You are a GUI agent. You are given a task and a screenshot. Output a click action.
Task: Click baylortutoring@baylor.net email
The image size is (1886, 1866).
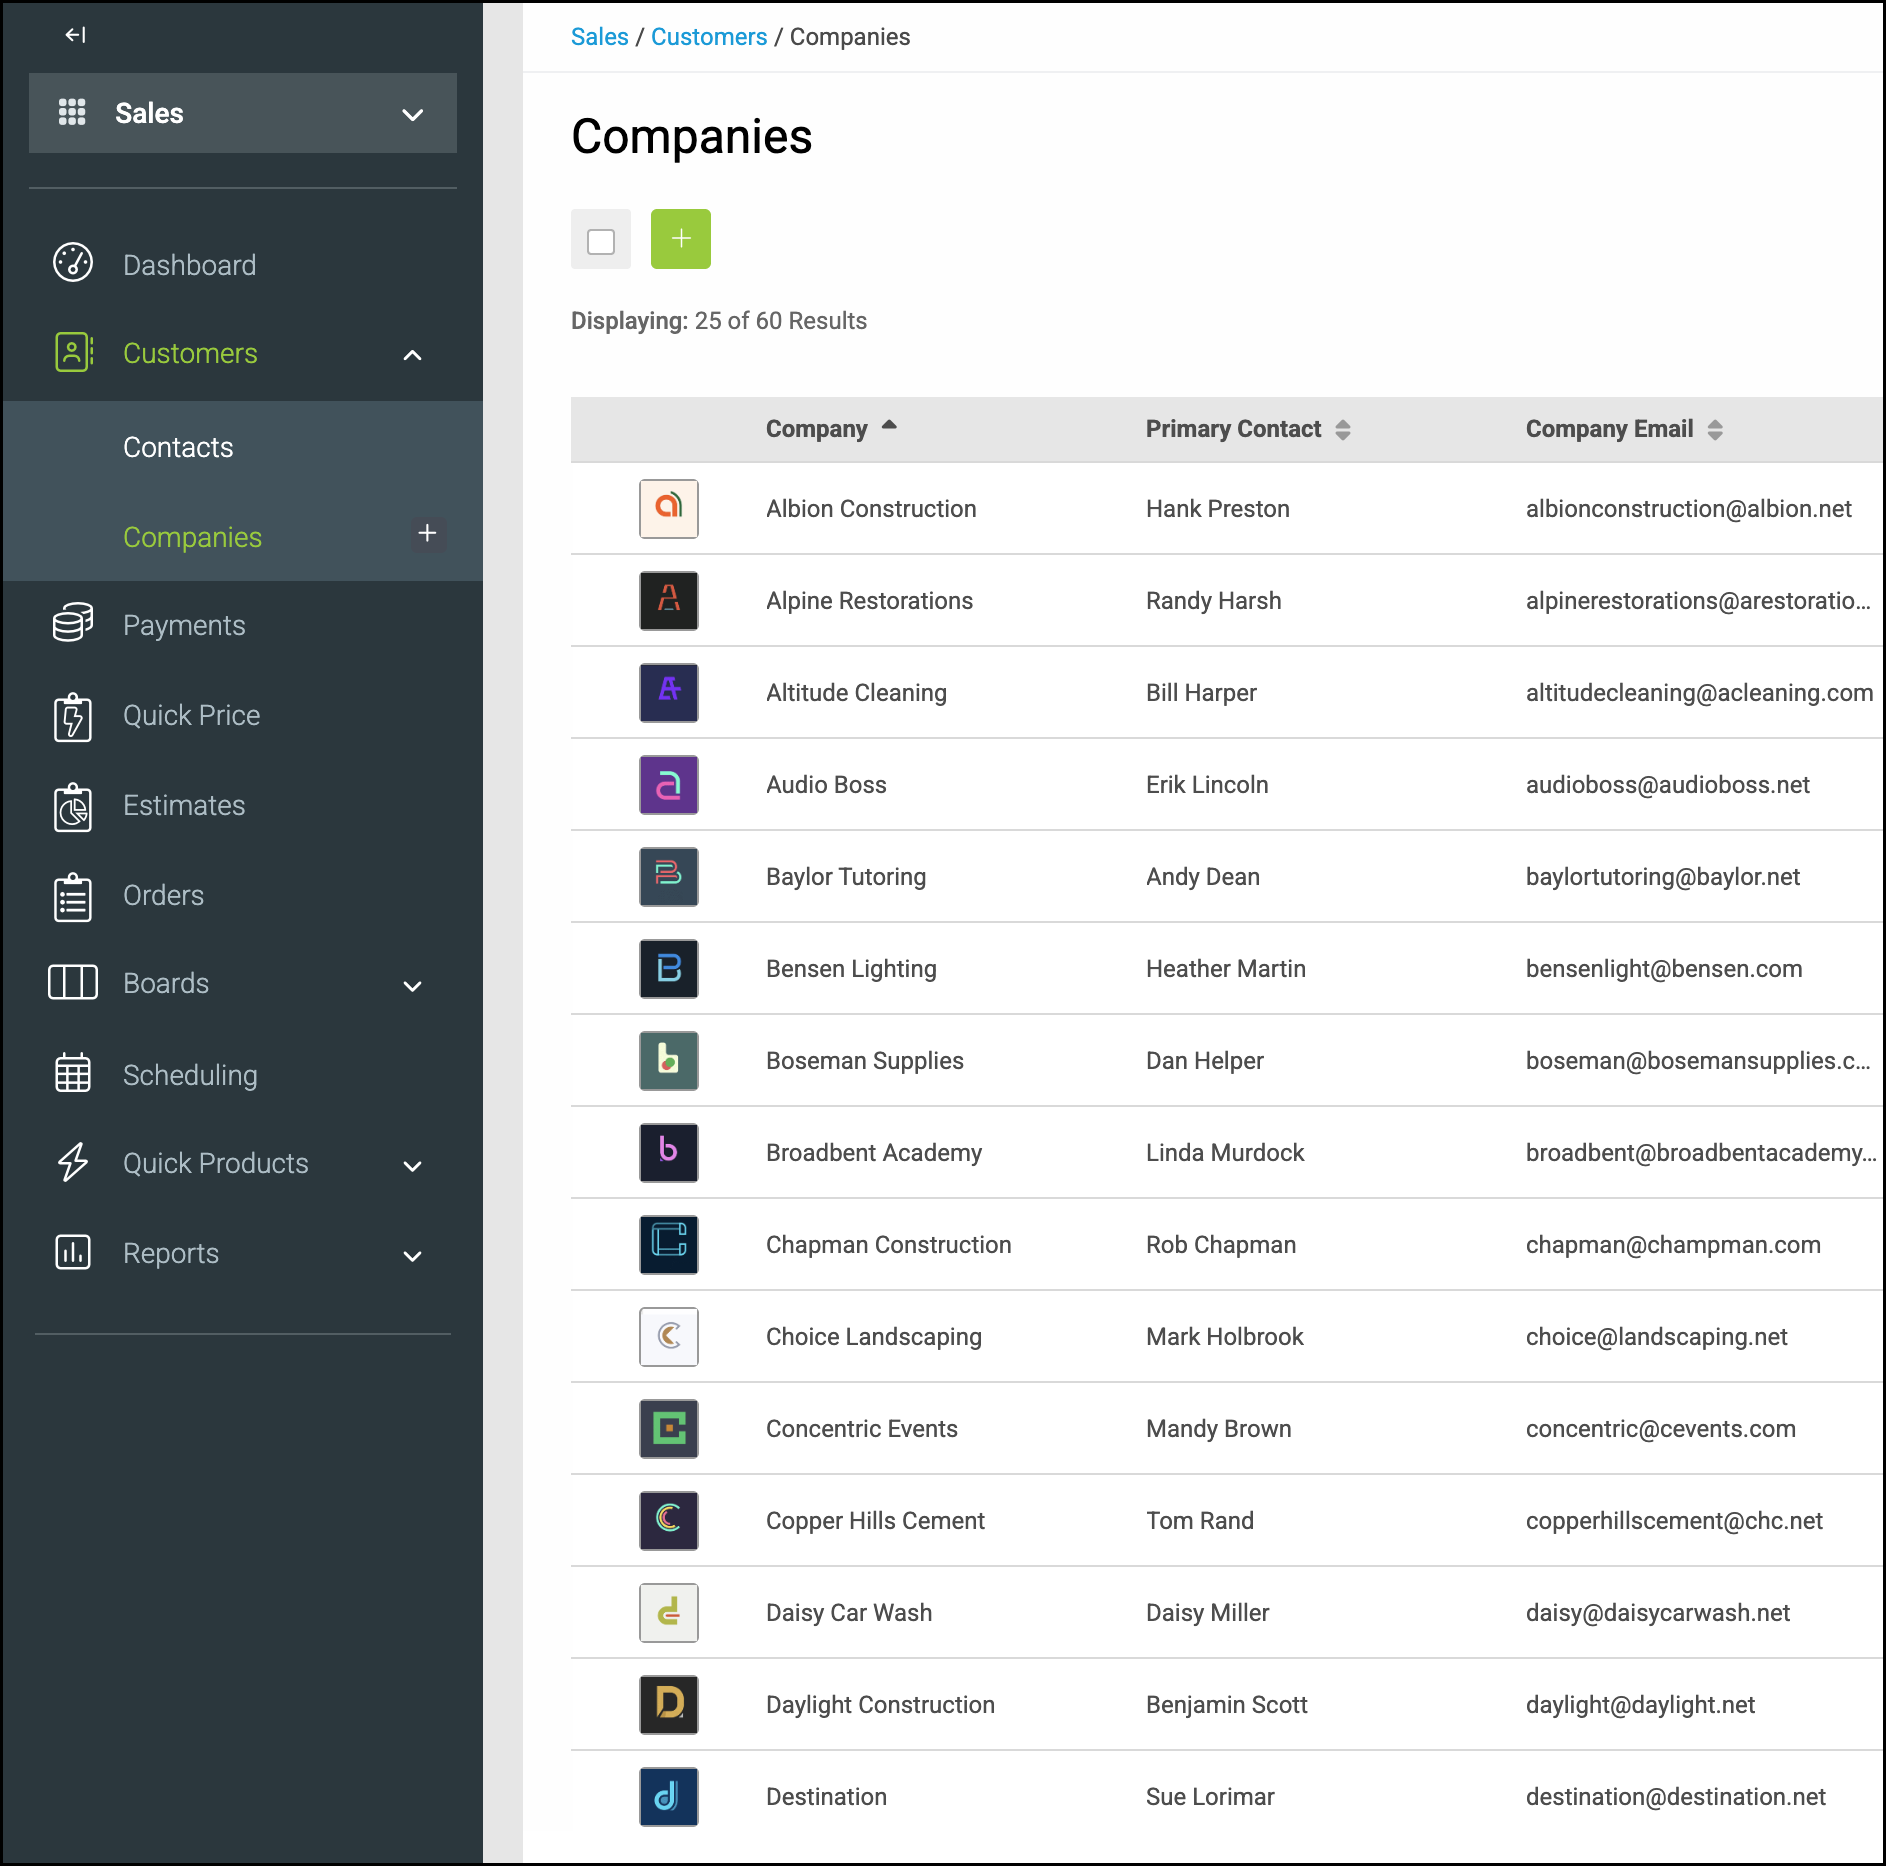click(1662, 877)
